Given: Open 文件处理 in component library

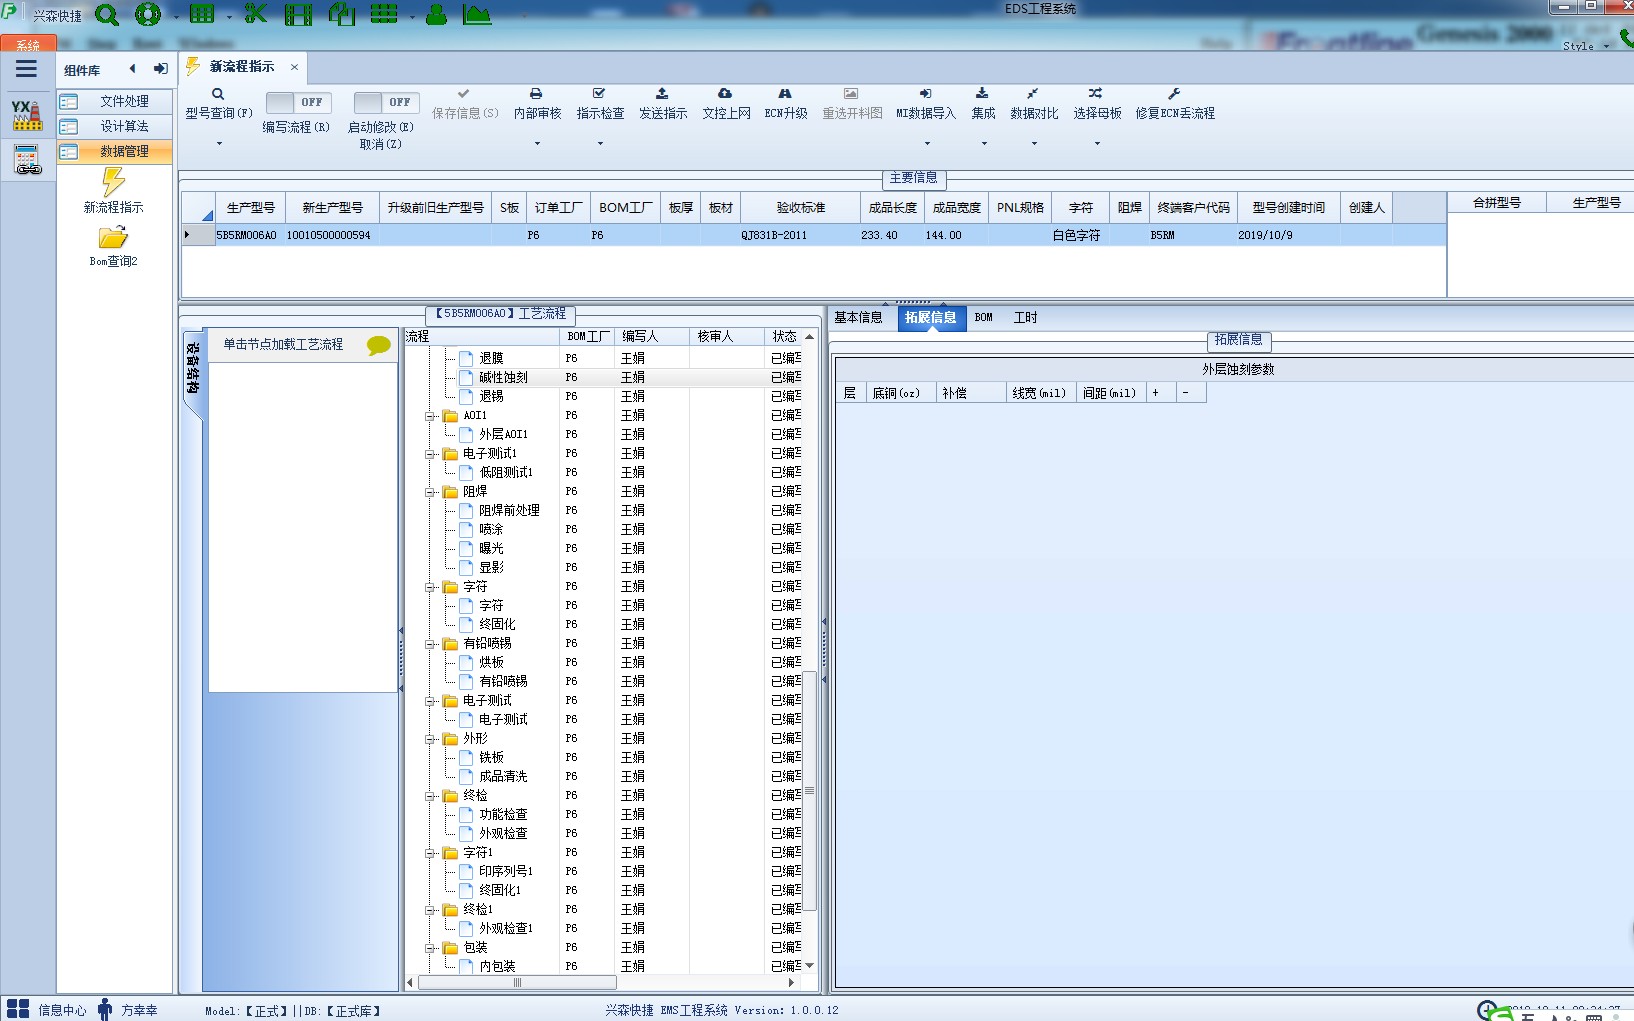Looking at the screenshot, I should 115,101.
